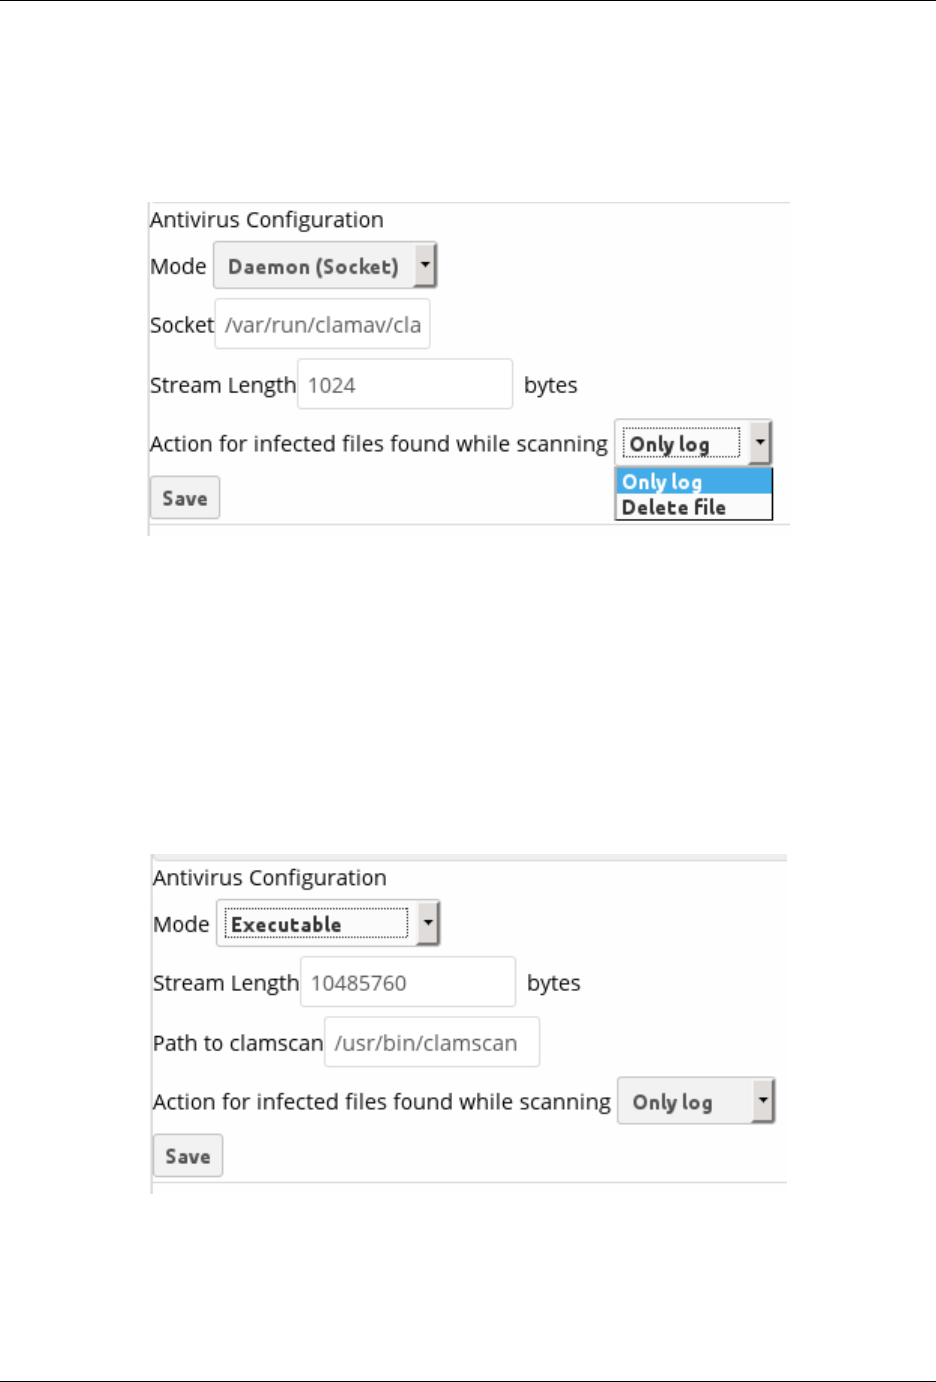Click the Mode label beside Daemon (Socket)
Image resolution: width=936 pixels, height=1382 pixels.
(178, 266)
